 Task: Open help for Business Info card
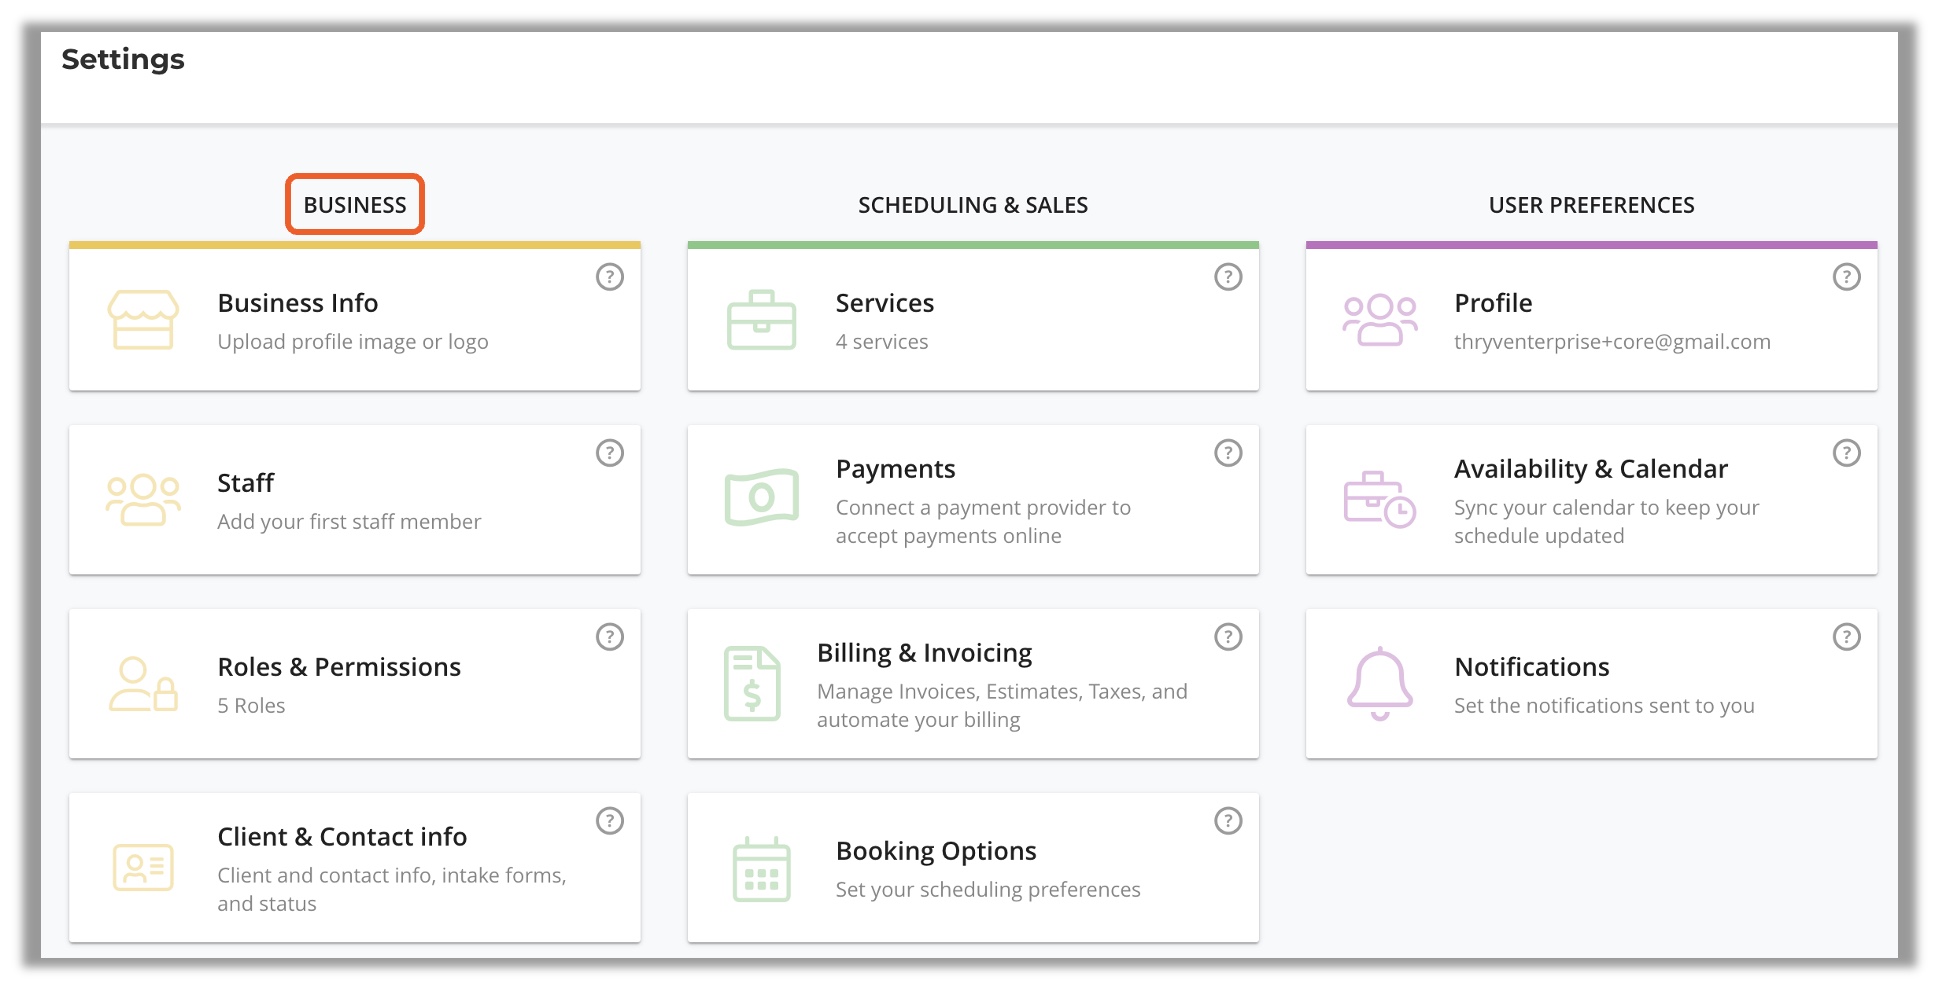pyautogui.click(x=610, y=277)
